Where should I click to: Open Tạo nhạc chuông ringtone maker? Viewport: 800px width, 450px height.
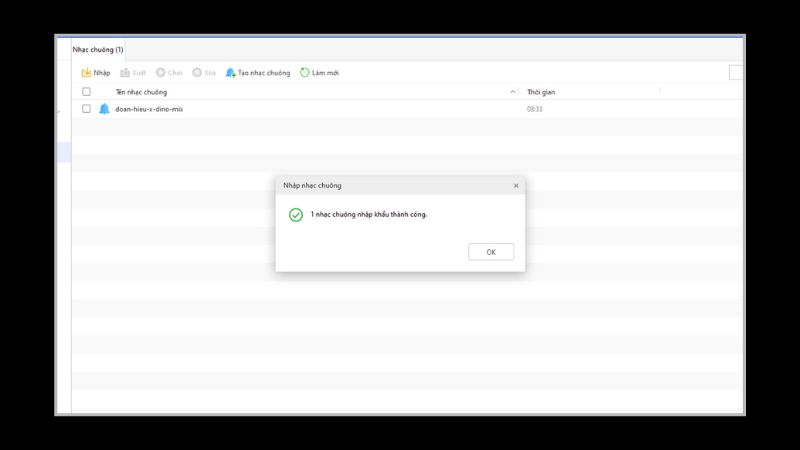(258, 73)
